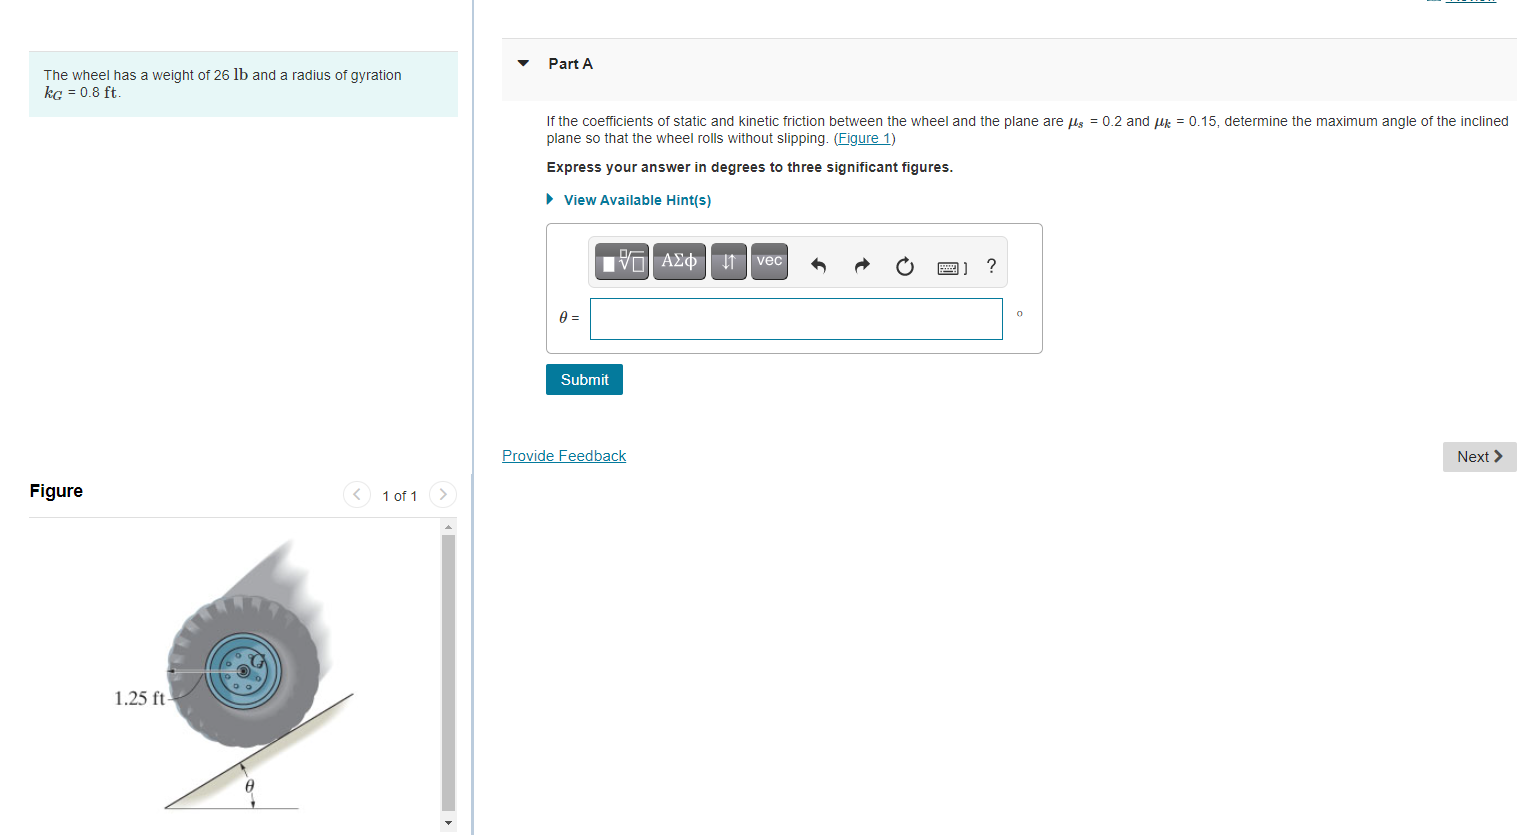Click the figure panel vertical scrollbar thumb
Image resolution: width=1540 pixels, height=835 pixels.
click(x=448, y=673)
